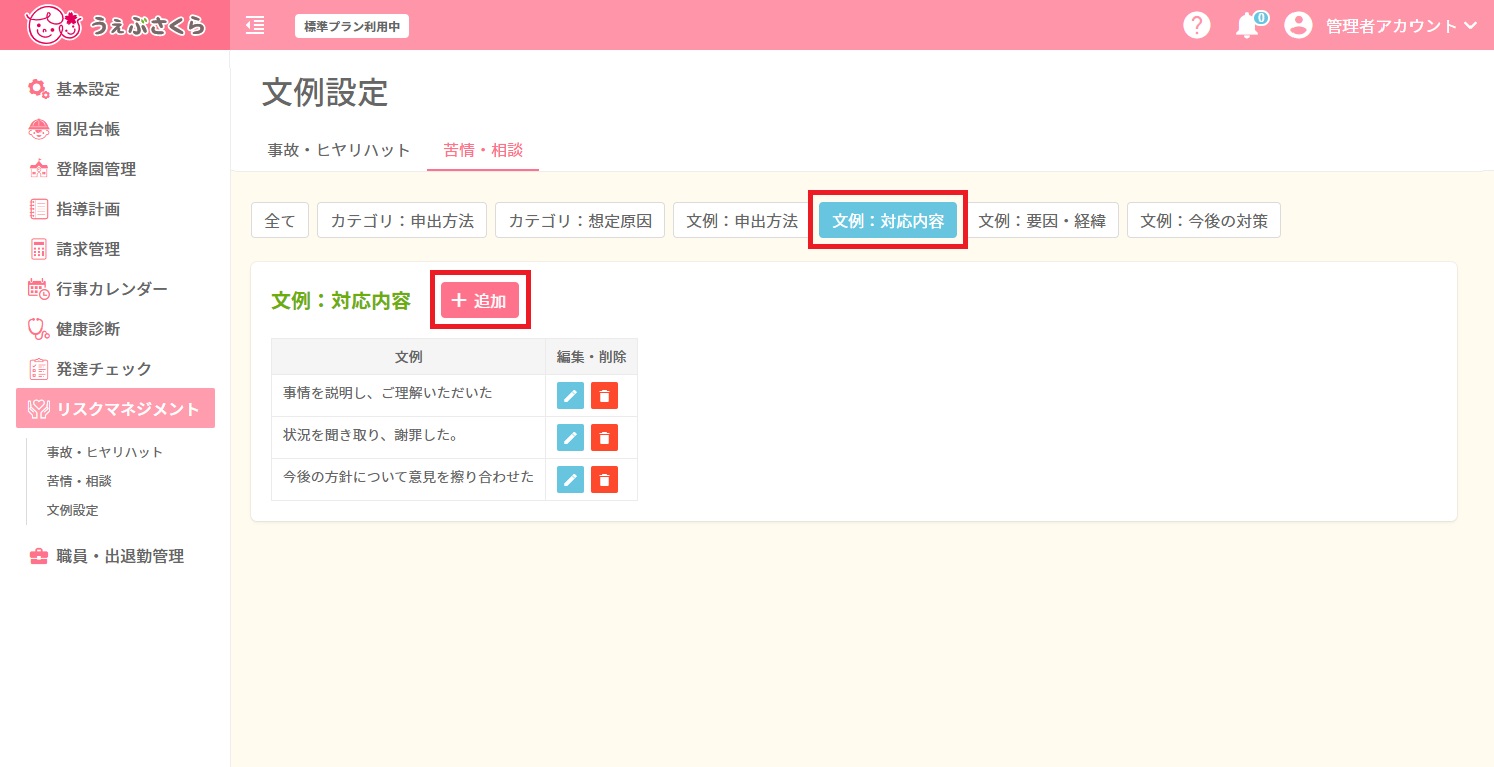Click the 文例 column header

[x=409, y=357]
